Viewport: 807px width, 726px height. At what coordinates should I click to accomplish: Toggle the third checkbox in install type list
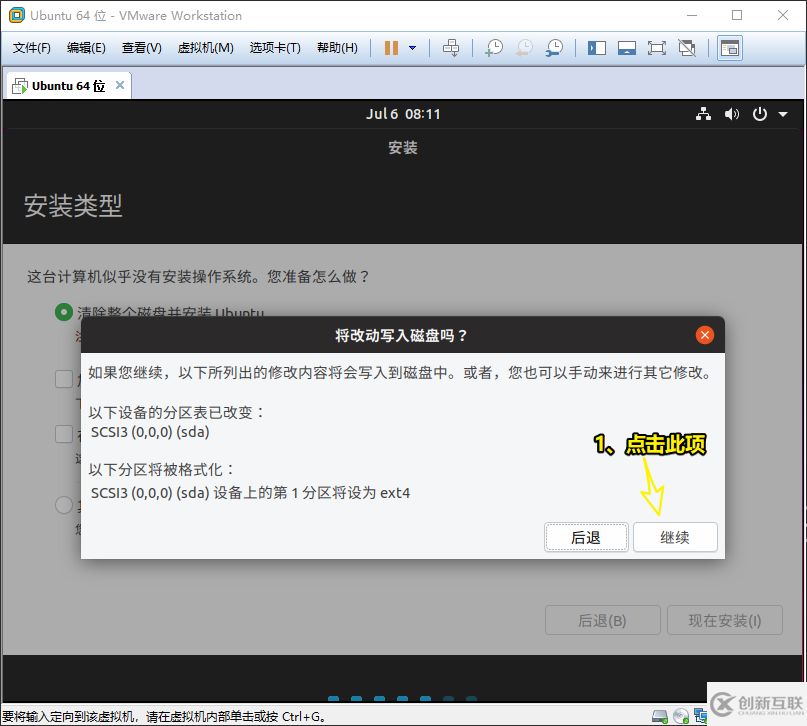(64, 434)
